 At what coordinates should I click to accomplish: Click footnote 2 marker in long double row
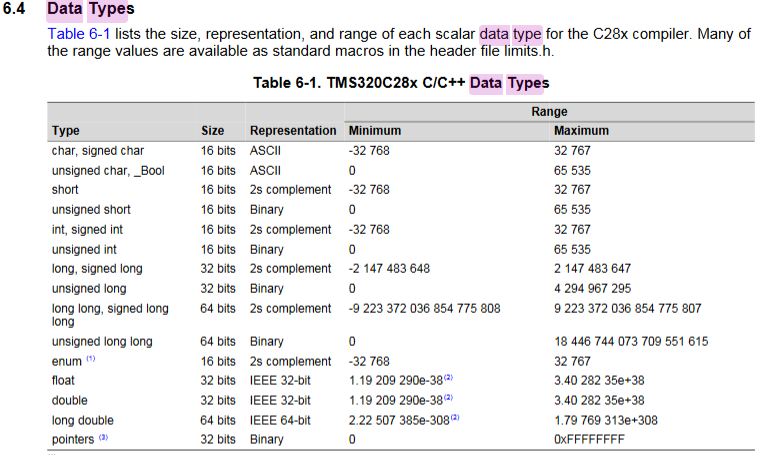pos(456,417)
